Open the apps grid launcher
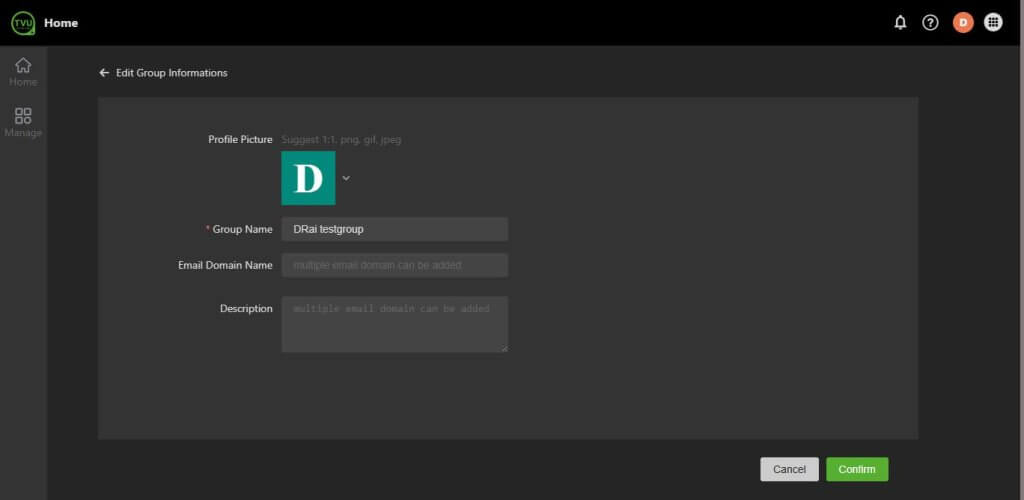 pos(993,23)
